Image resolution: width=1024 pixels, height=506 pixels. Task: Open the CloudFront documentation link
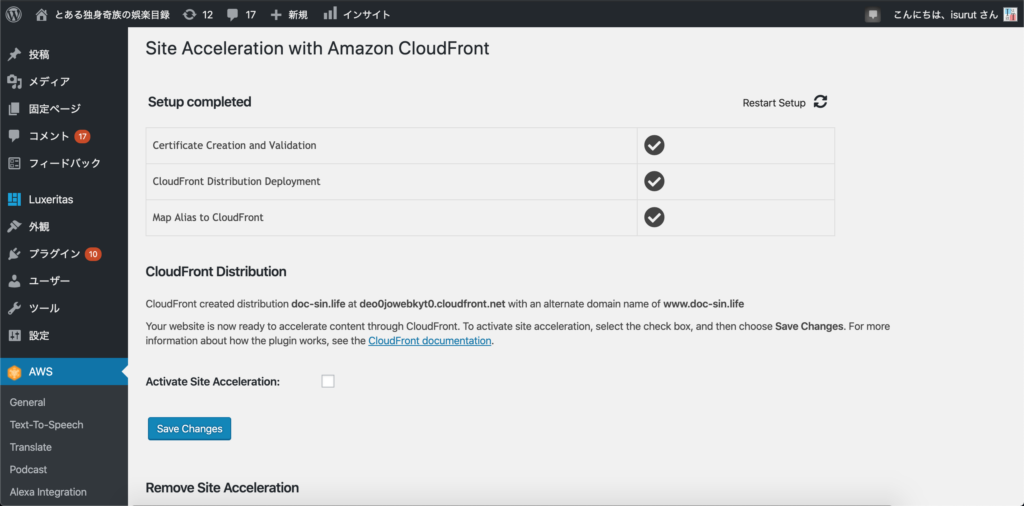[430, 340]
